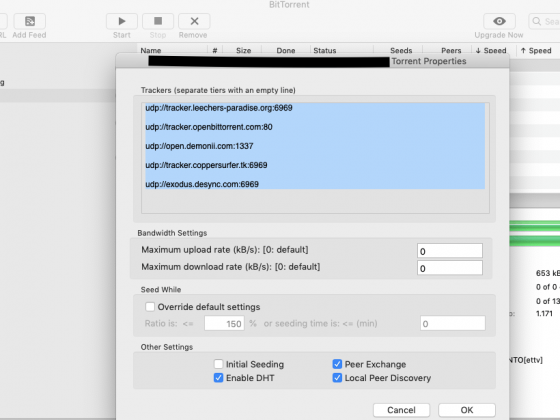Click the Add Feed label text
This screenshot has width=560, height=420.
pyautogui.click(x=29, y=35)
